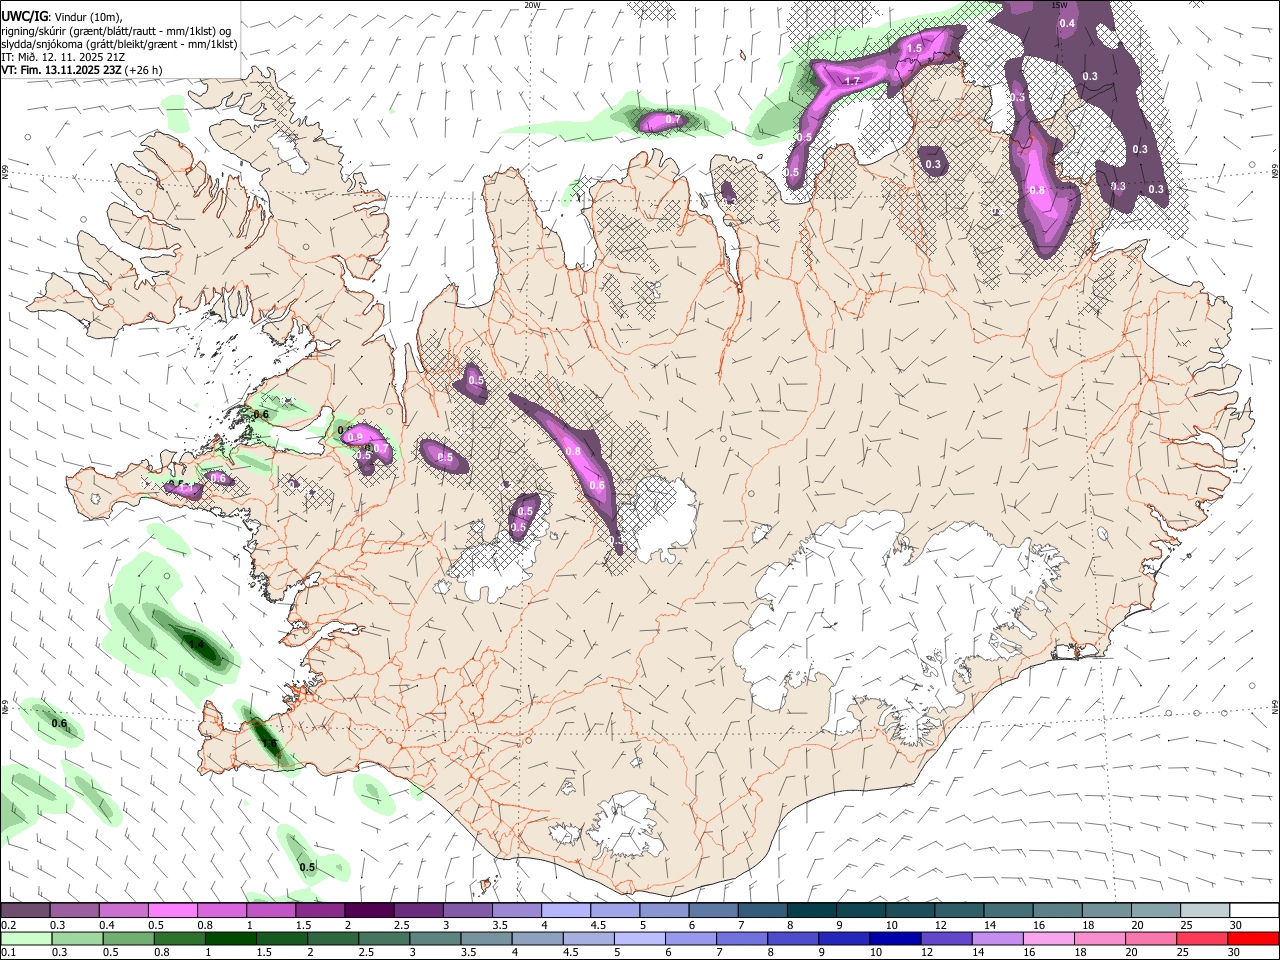Image resolution: width=1280 pixels, height=960 pixels.
Task: Click the 'UWC/IG: Vindur (10m),' title text
Action: [61, 16]
